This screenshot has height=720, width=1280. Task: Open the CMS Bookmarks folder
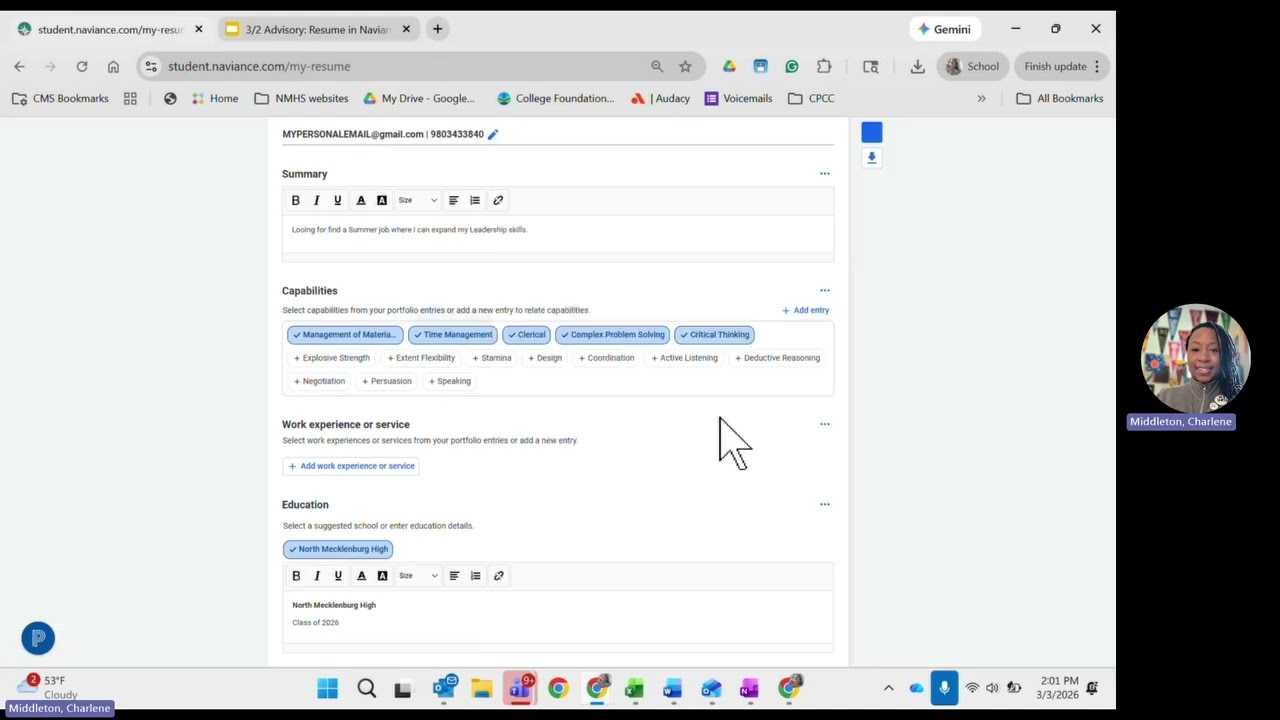pos(60,98)
